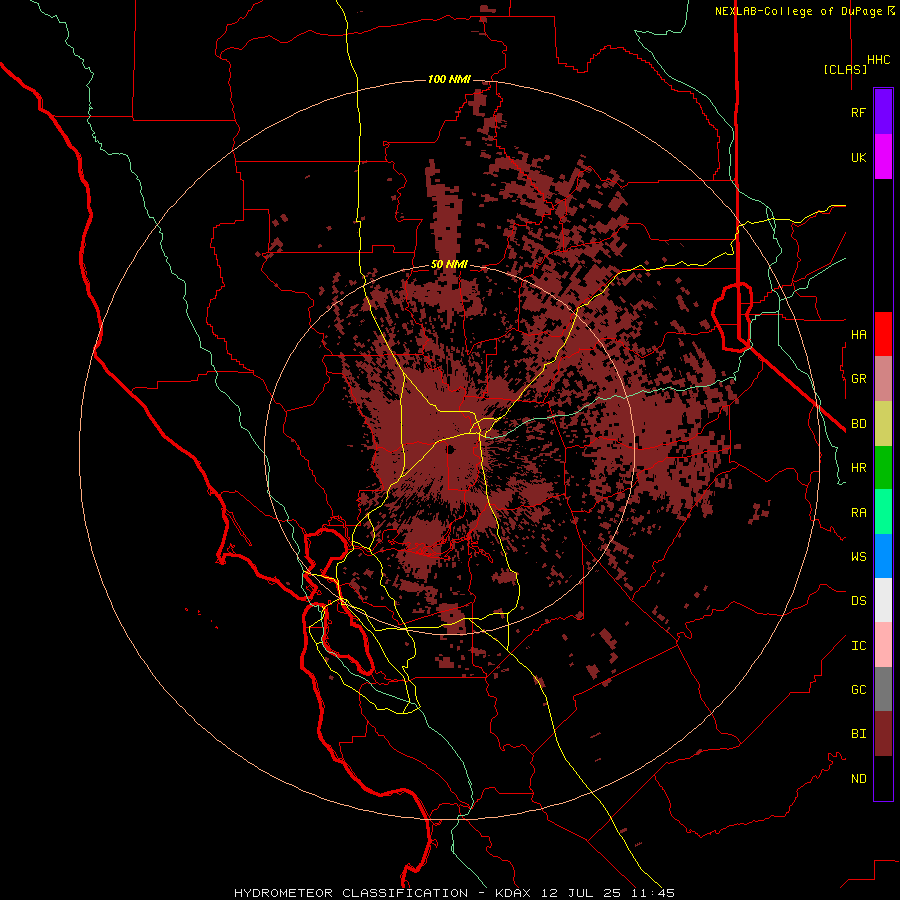Click the purple RF legend swatch
900x900 pixels.
point(883,112)
